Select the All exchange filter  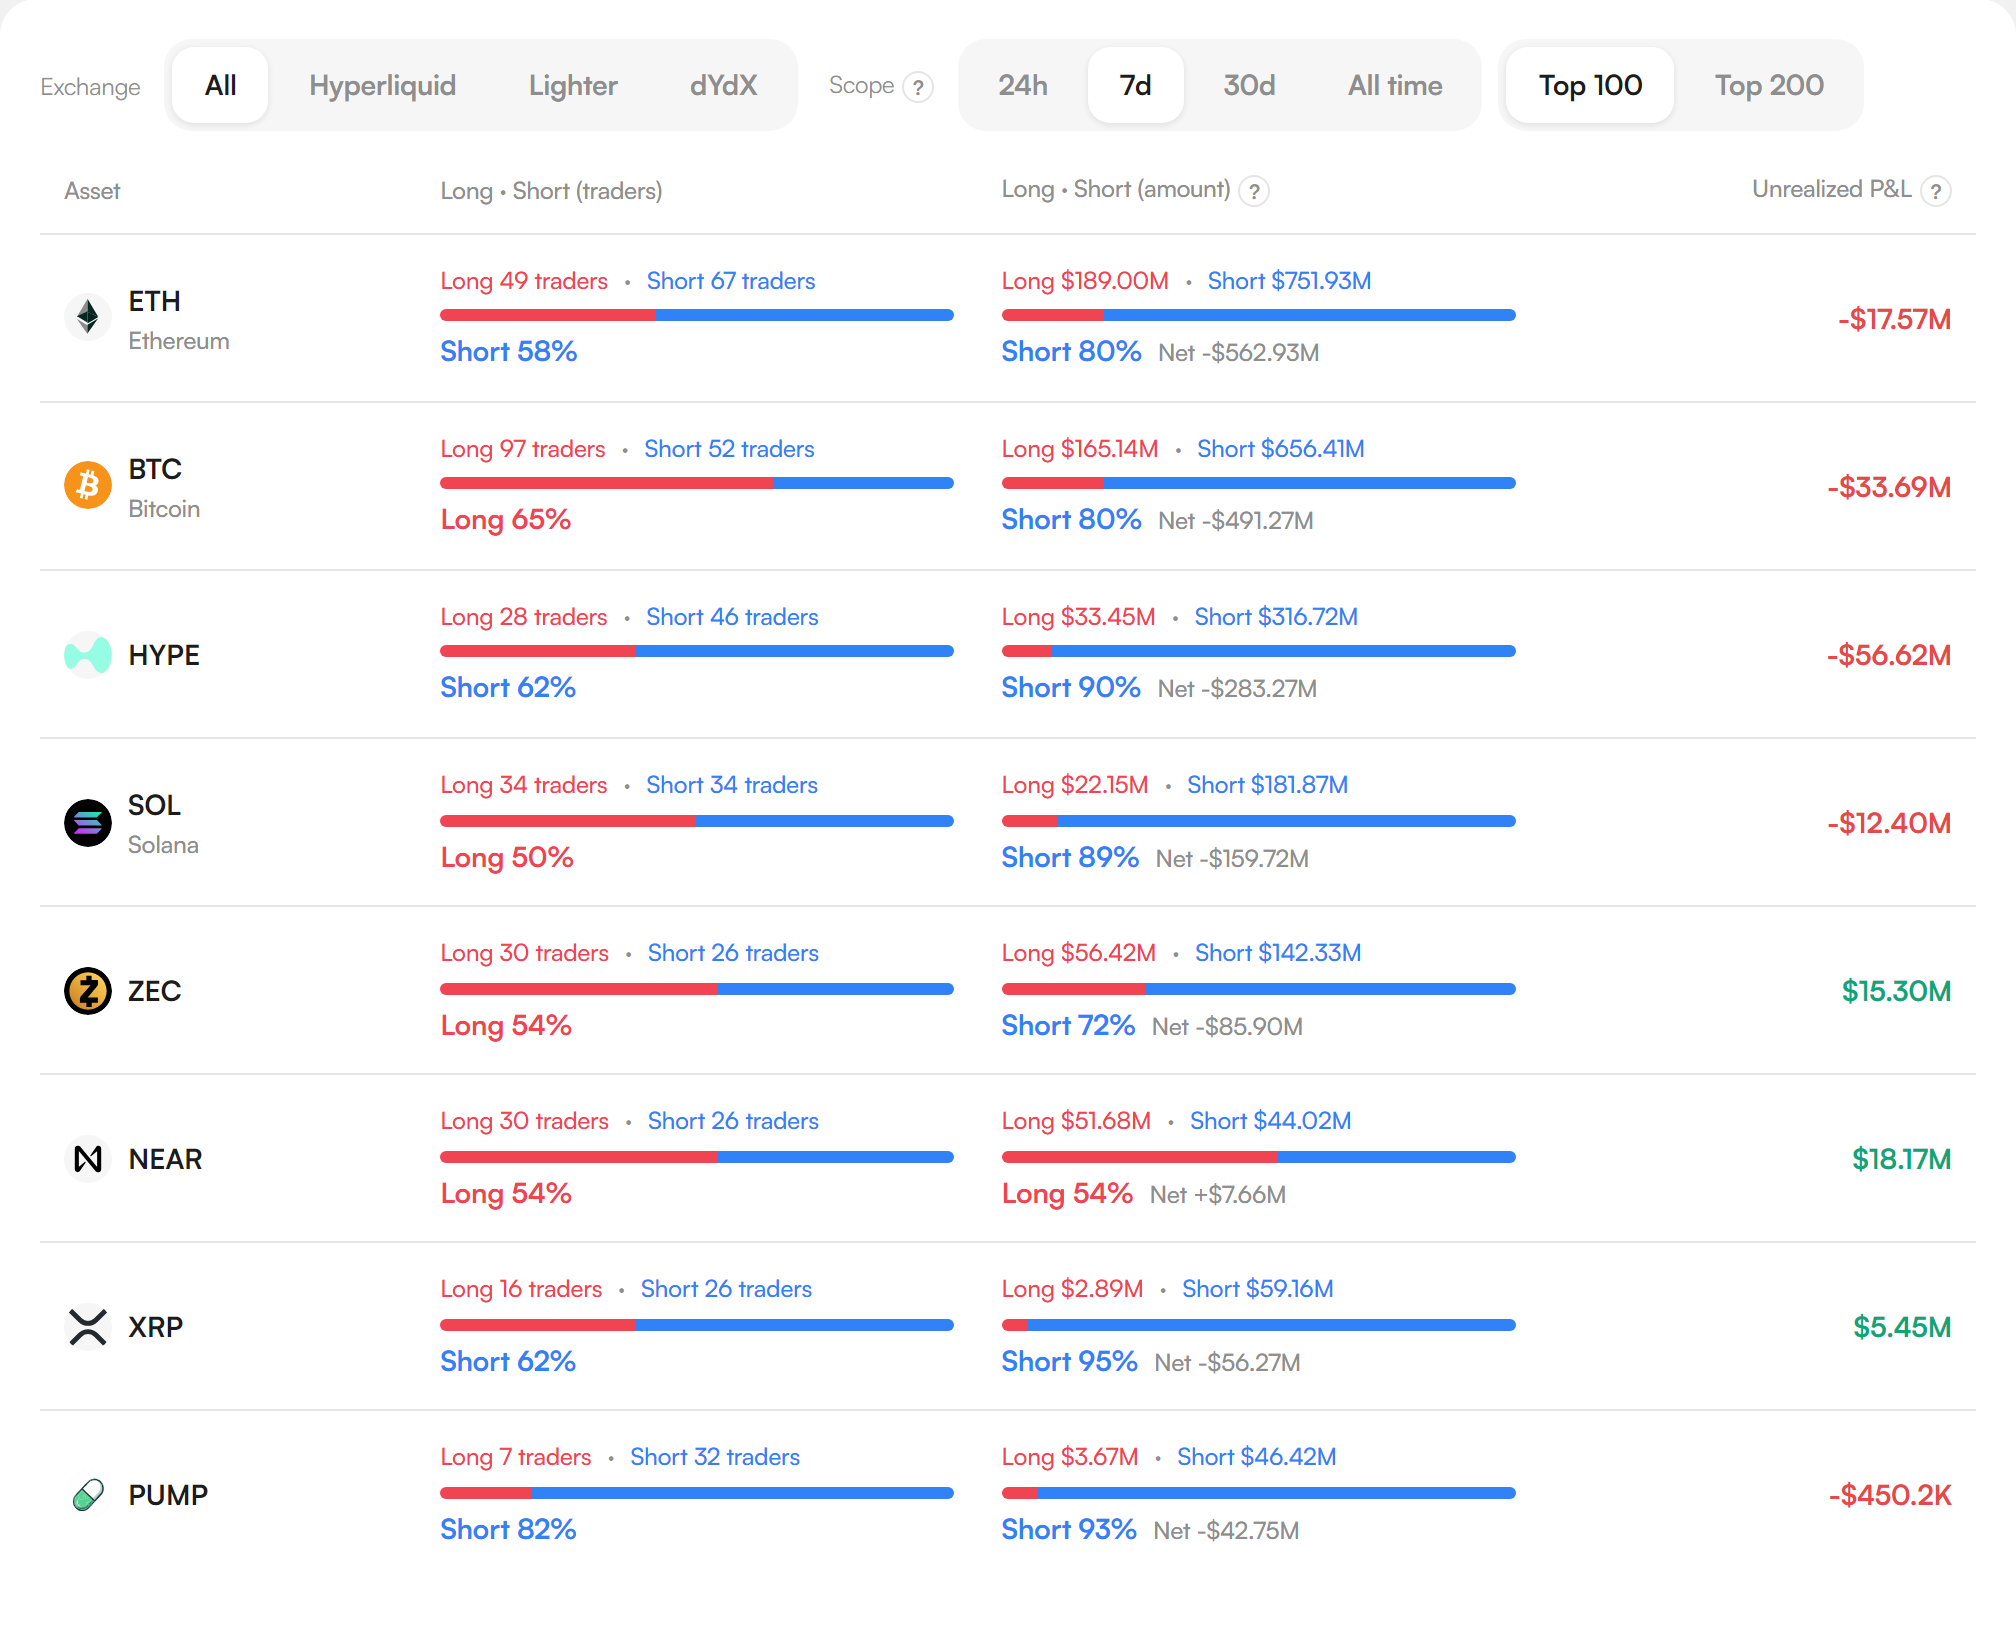click(x=220, y=85)
